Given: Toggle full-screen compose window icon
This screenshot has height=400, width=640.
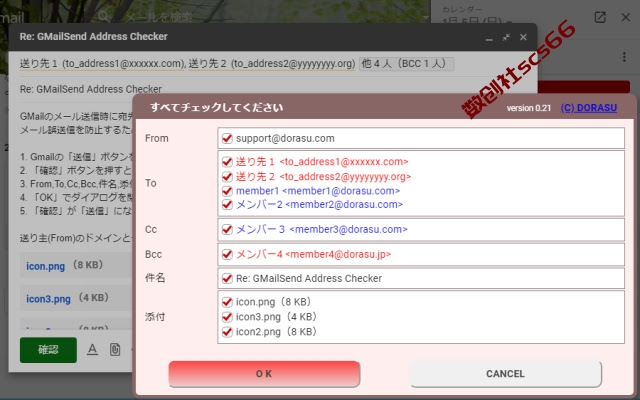Looking at the screenshot, I should point(506,37).
